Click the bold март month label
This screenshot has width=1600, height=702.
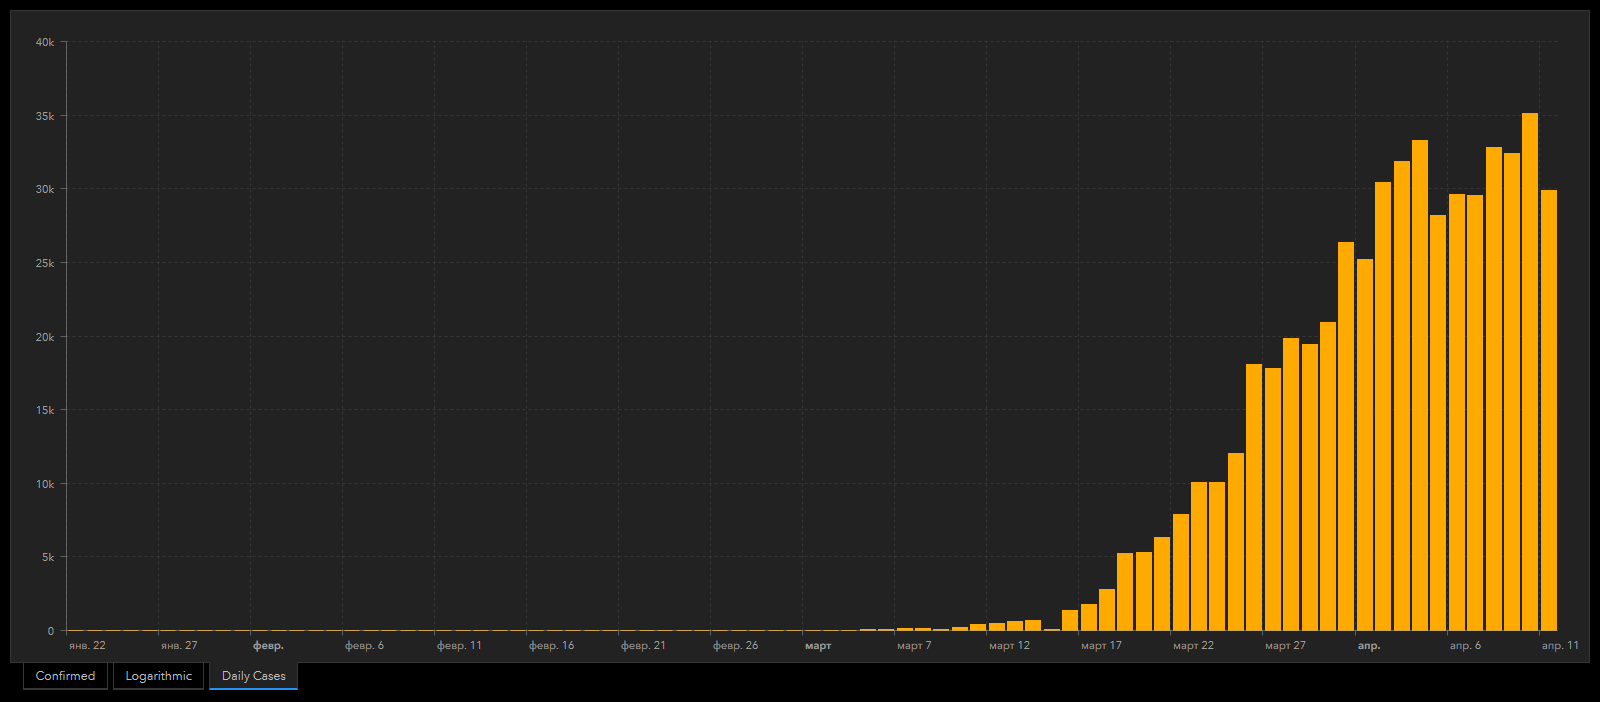click(818, 646)
